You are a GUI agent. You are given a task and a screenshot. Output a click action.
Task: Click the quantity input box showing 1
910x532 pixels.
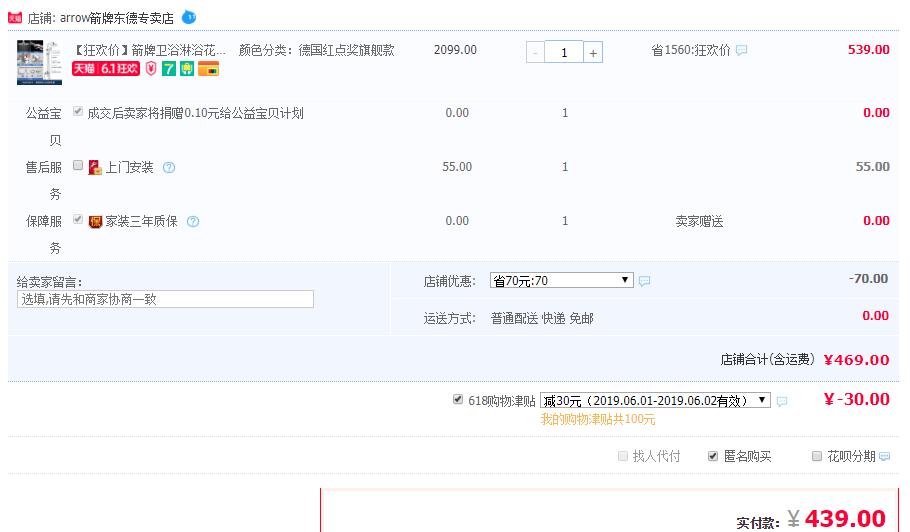point(564,52)
